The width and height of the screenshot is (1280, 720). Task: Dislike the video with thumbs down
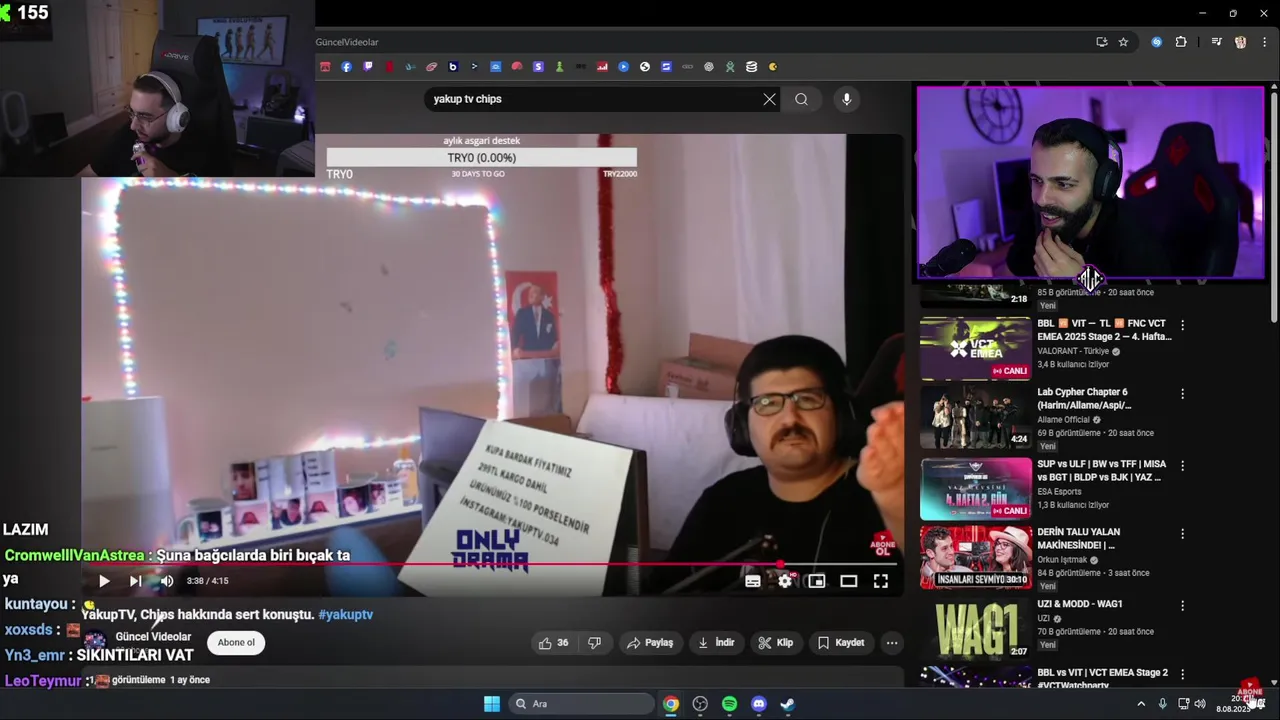(x=594, y=643)
